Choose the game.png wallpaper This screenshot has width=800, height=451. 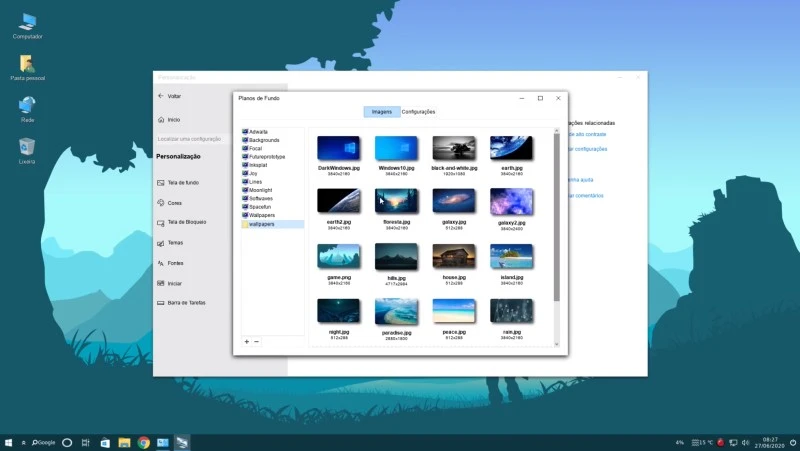[x=339, y=264]
